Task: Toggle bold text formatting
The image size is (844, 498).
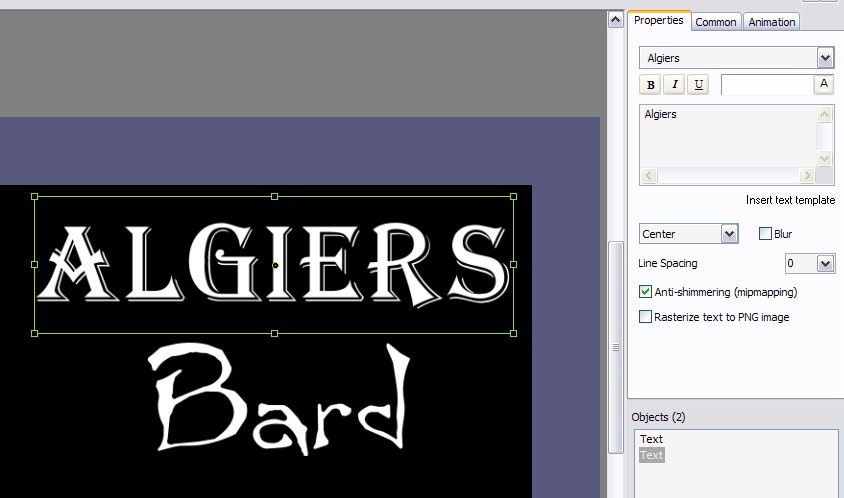Action: point(651,85)
